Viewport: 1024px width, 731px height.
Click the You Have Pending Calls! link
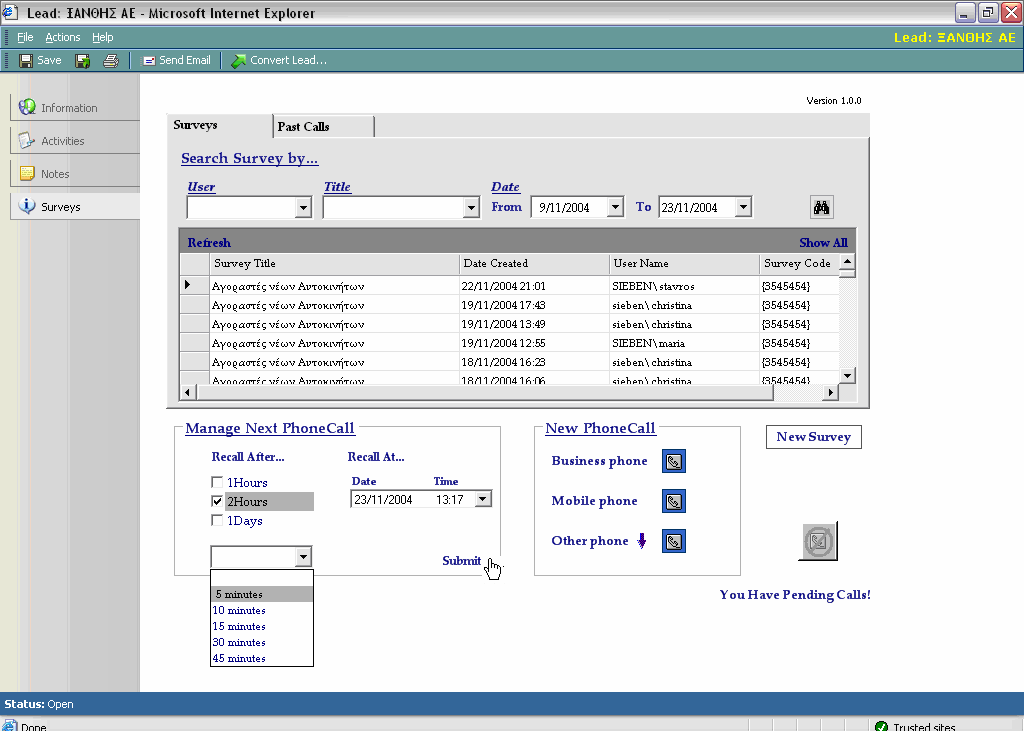795,594
